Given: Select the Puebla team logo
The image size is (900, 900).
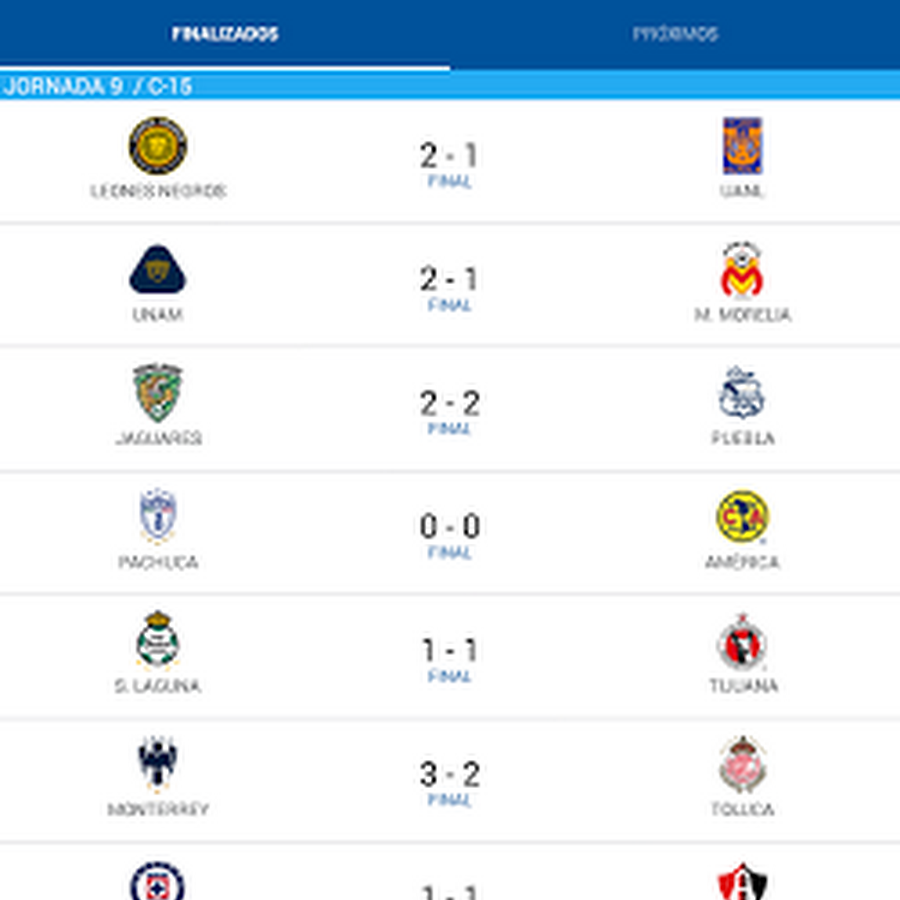Looking at the screenshot, I should [742, 393].
